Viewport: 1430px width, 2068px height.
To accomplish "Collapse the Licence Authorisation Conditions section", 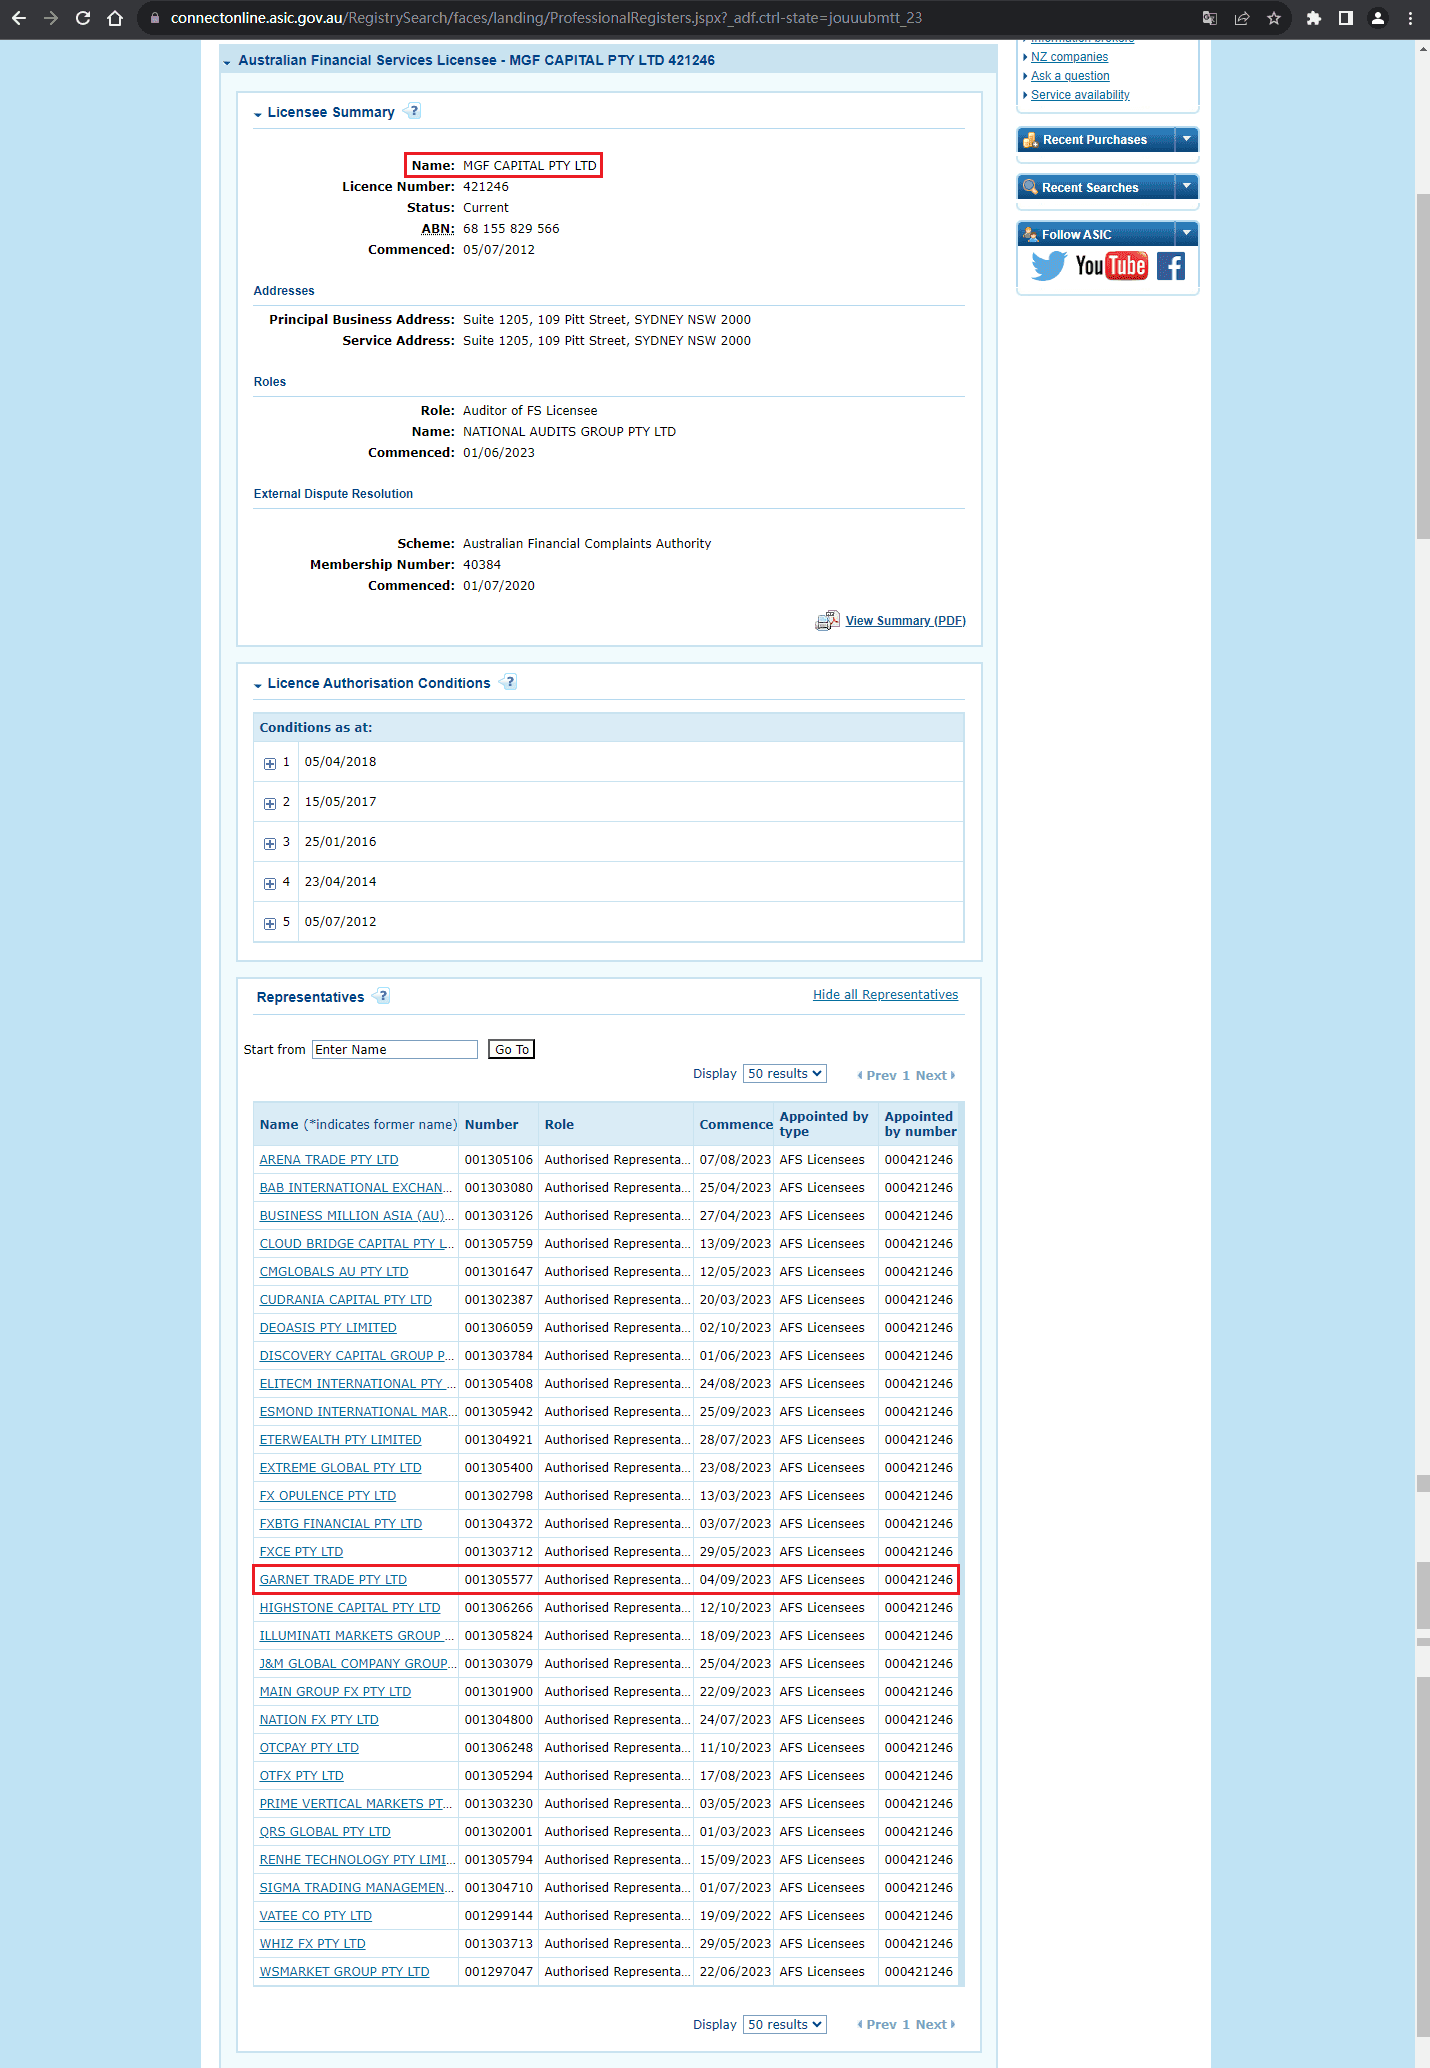I will [258, 685].
